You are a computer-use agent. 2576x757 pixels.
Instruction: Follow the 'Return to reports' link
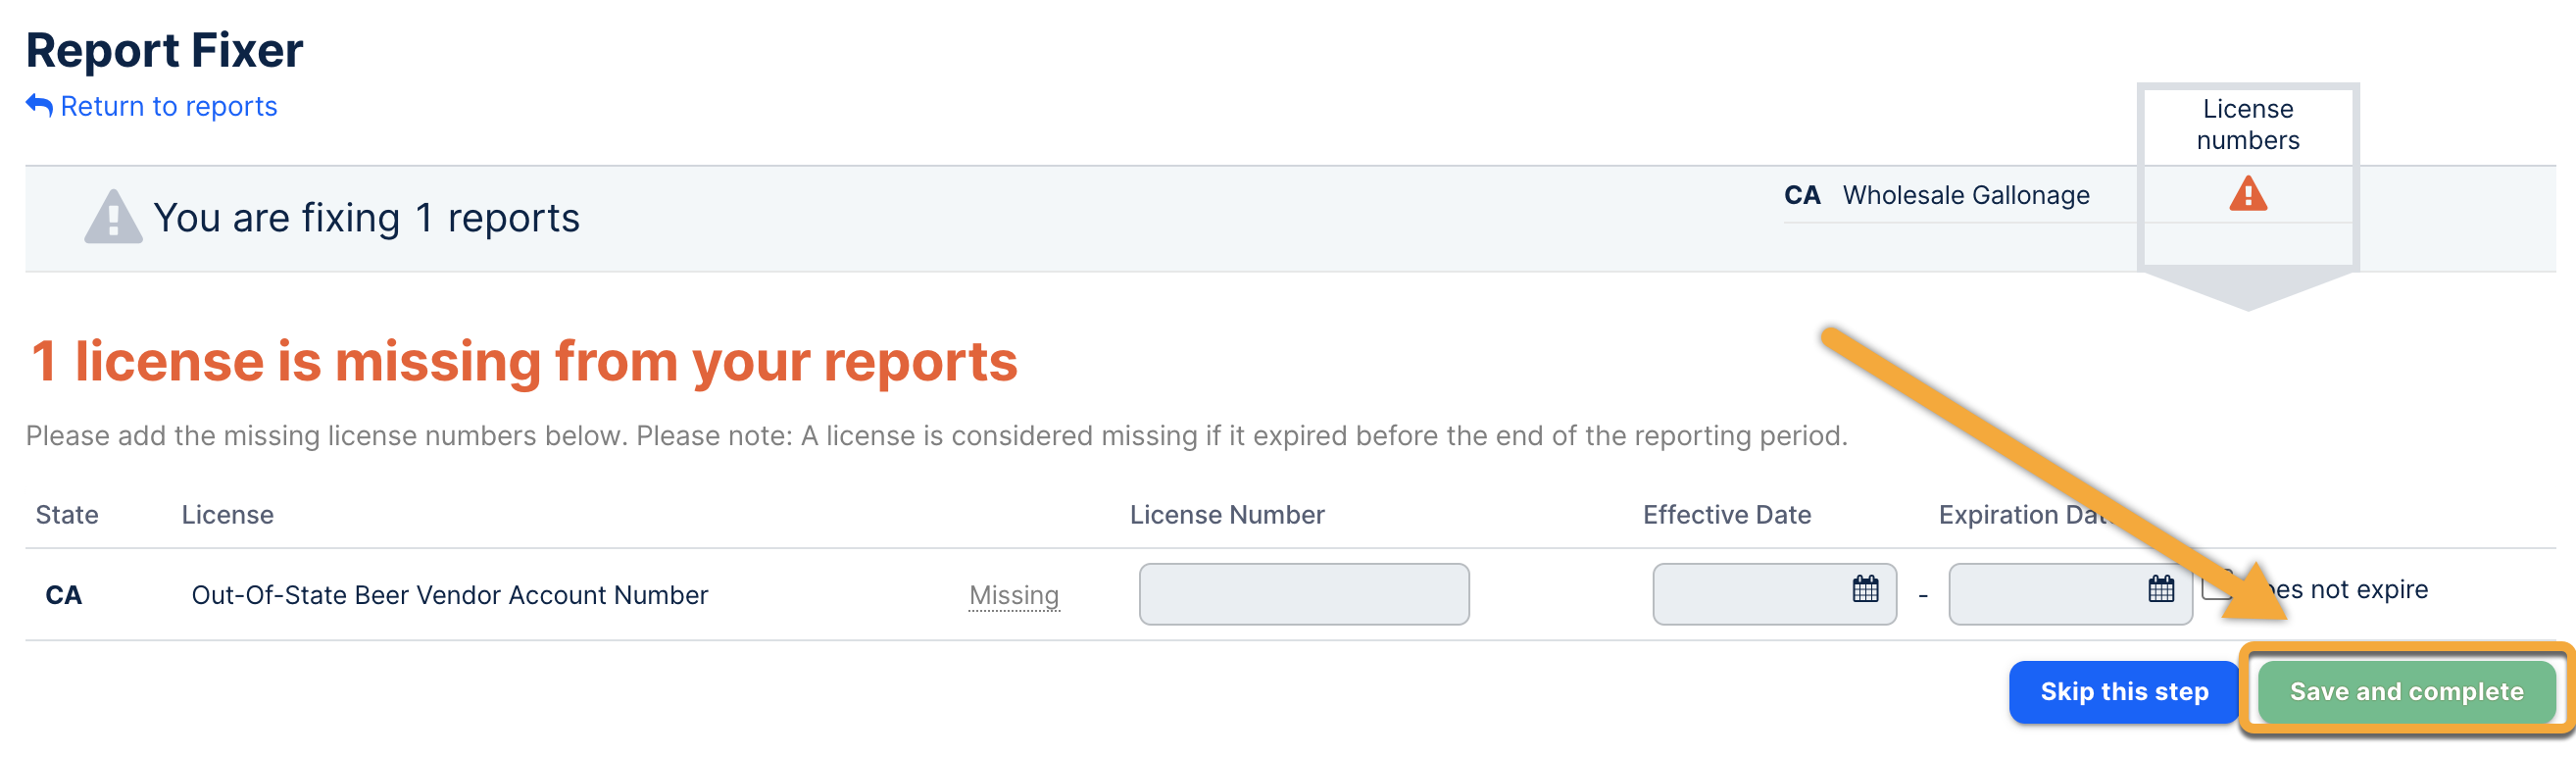[168, 106]
